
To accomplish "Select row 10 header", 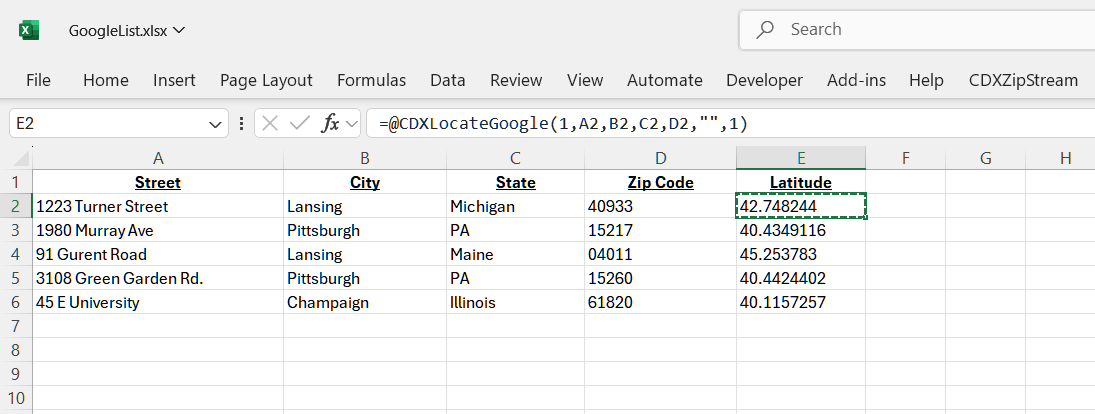I will [16, 399].
